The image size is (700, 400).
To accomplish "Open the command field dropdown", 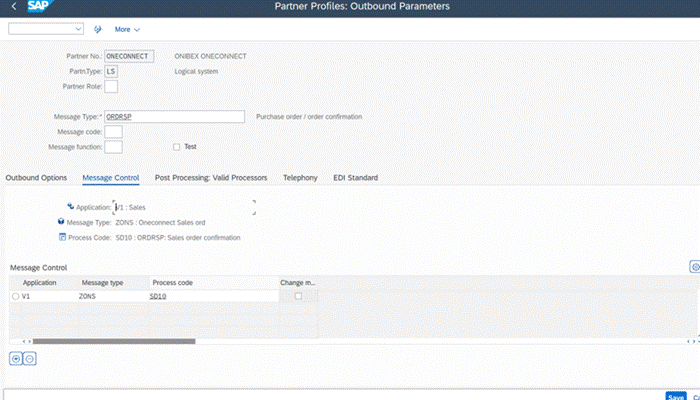I will click(x=81, y=29).
